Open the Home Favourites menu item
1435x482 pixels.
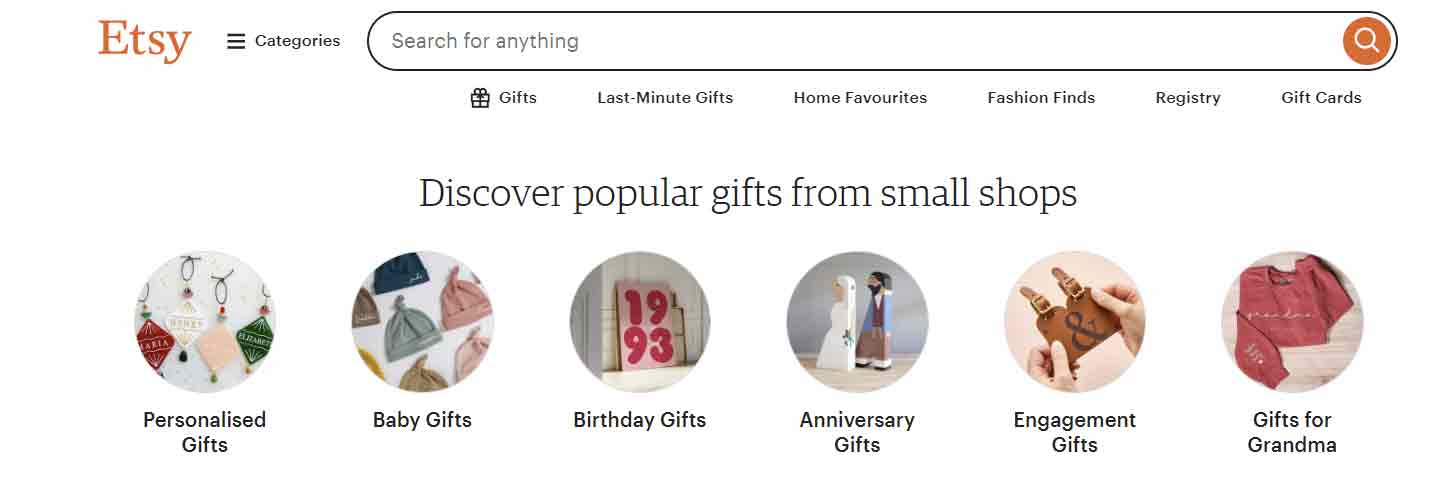click(x=860, y=98)
